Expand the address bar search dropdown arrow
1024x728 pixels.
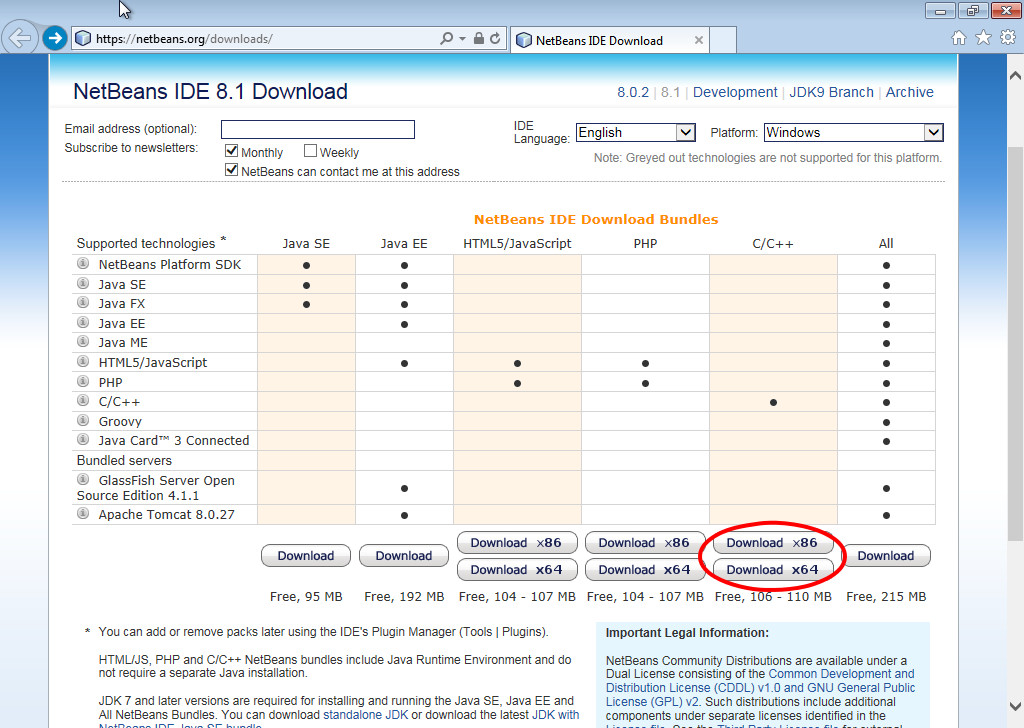point(462,39)
